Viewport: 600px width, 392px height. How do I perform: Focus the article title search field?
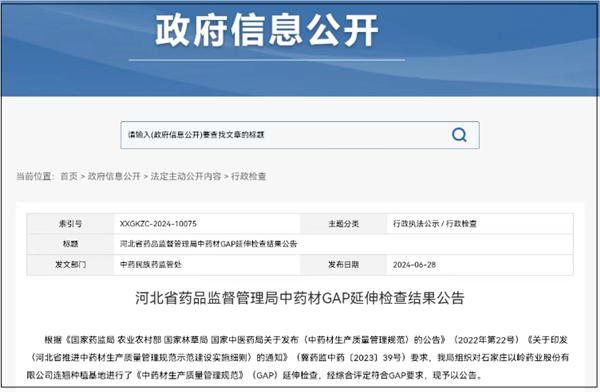point(300,135)
